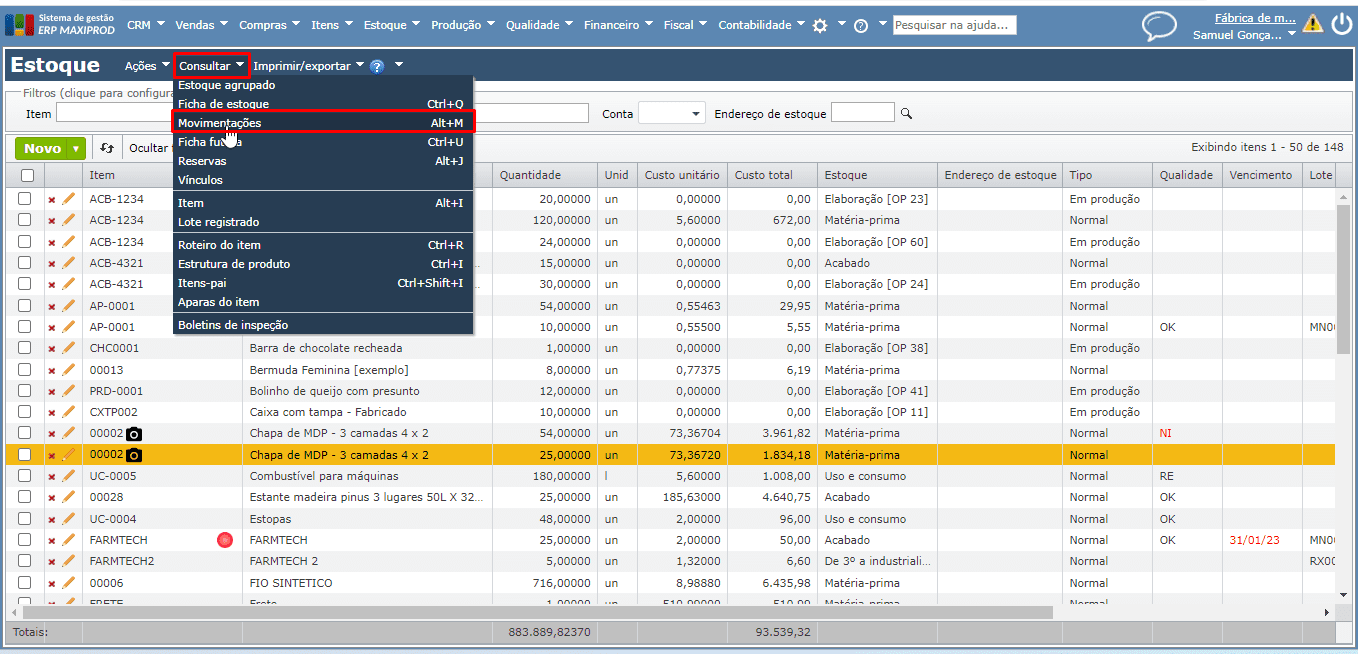Open the chat speech bubble icon
1358x654 pixels.
(x=1159, y=25)
